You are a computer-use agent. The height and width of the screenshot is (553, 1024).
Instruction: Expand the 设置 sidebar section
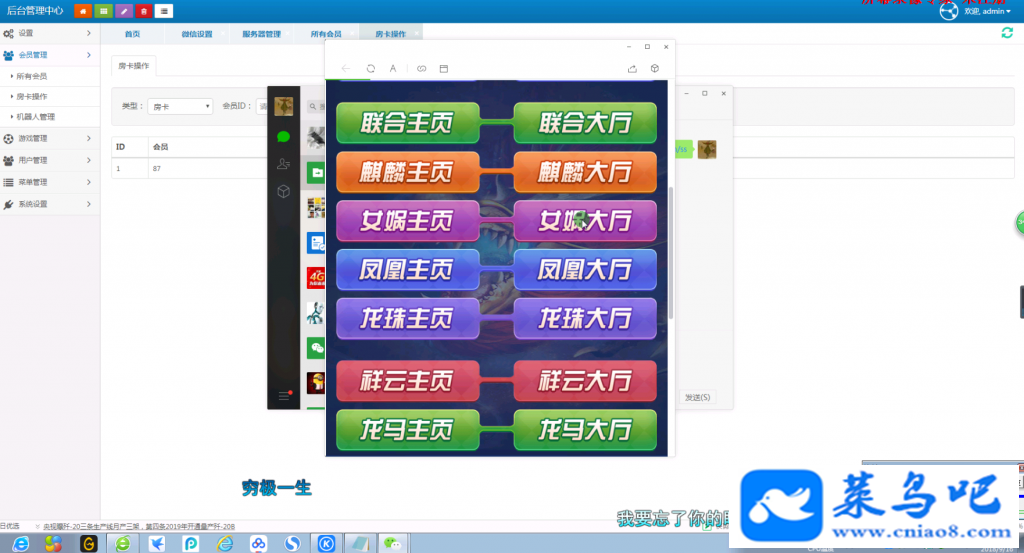click(x=50, y=33)
